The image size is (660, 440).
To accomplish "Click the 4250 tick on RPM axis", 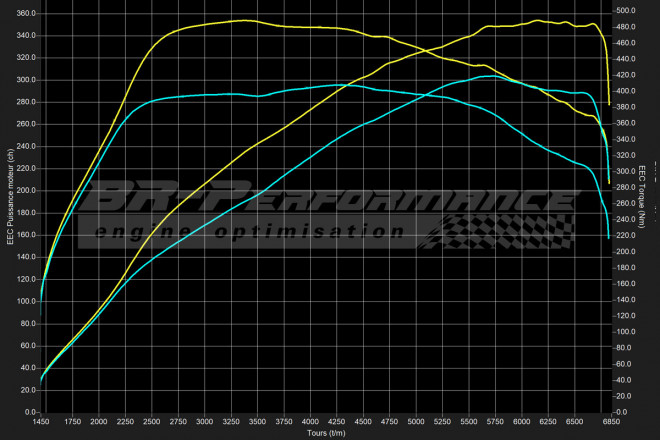I will click(x=336, y=422).
